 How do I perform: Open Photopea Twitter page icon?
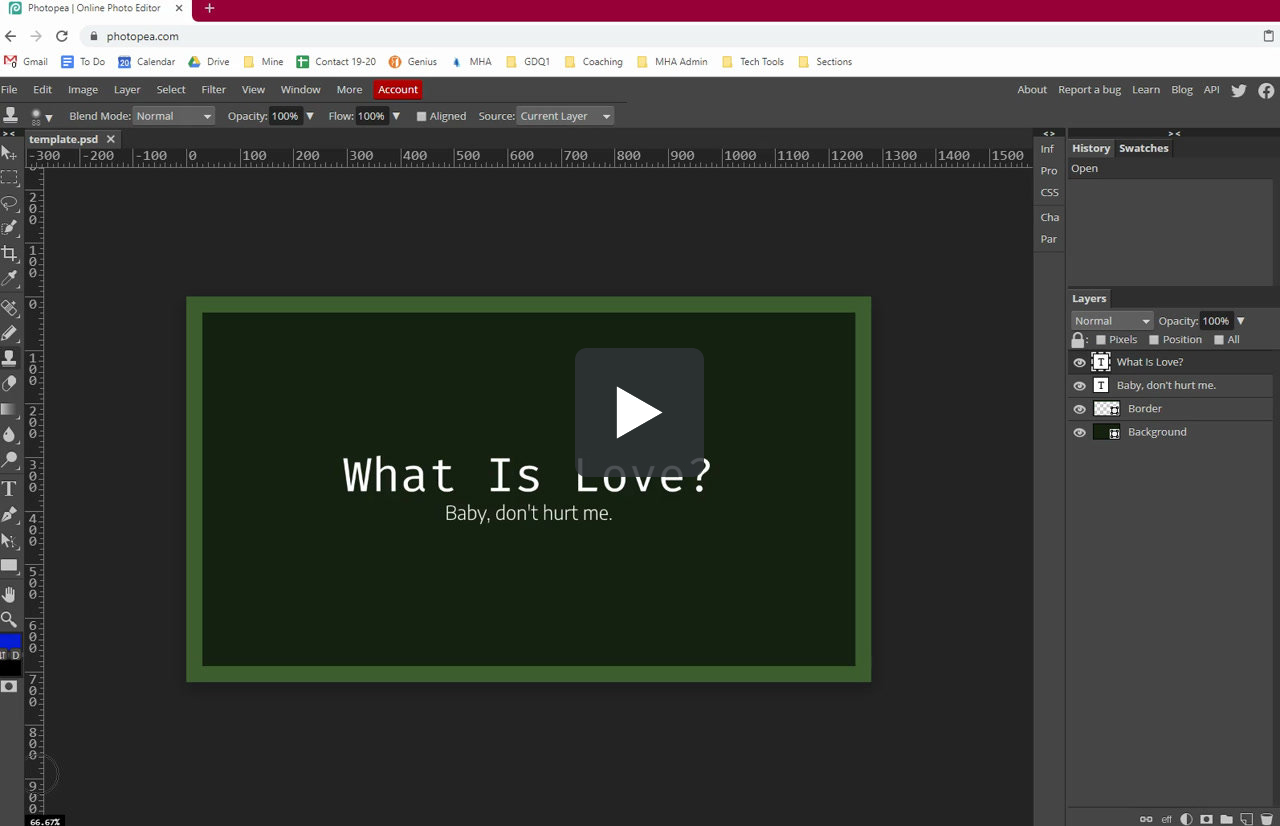click(1239, 90)
